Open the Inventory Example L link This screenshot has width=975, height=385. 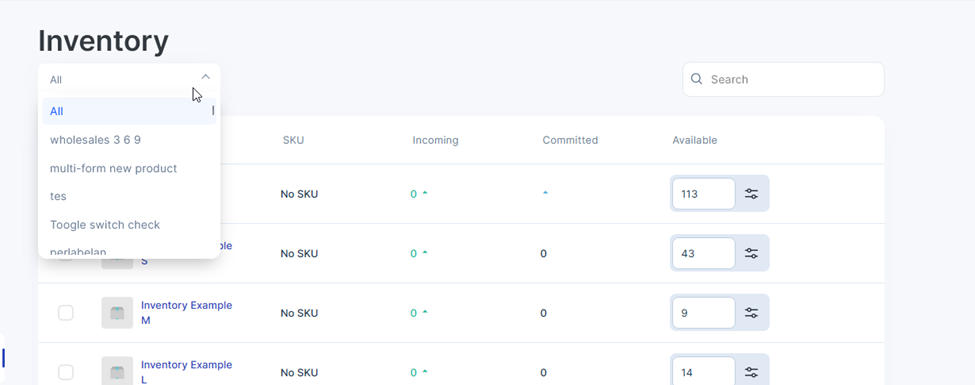187,372
